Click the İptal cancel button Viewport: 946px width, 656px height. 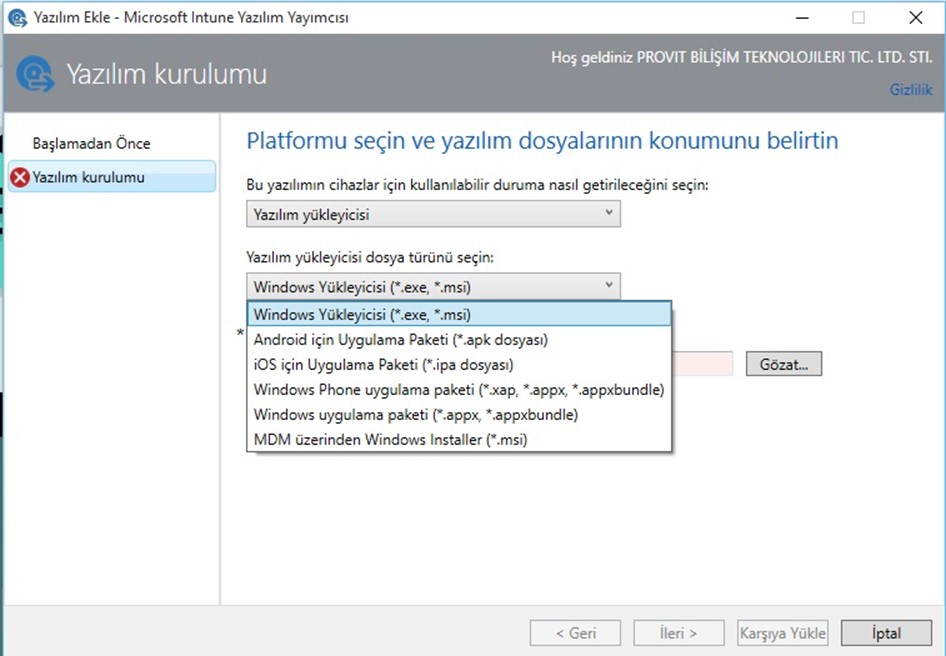pos(886,633)
